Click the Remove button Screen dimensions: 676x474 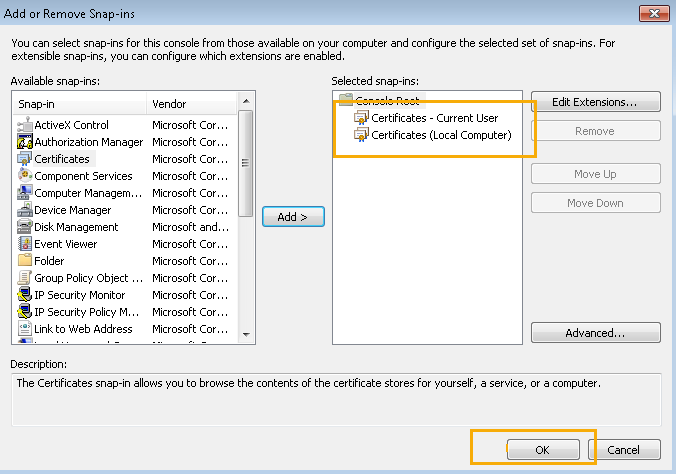[596, 131]
